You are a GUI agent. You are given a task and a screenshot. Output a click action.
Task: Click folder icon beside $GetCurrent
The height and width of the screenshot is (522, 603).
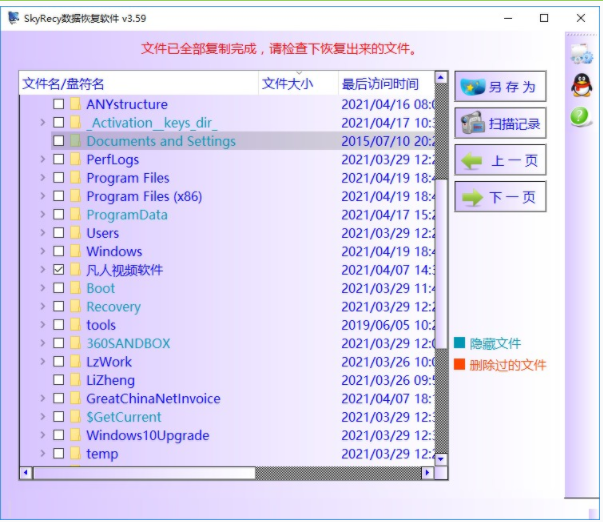75,416
